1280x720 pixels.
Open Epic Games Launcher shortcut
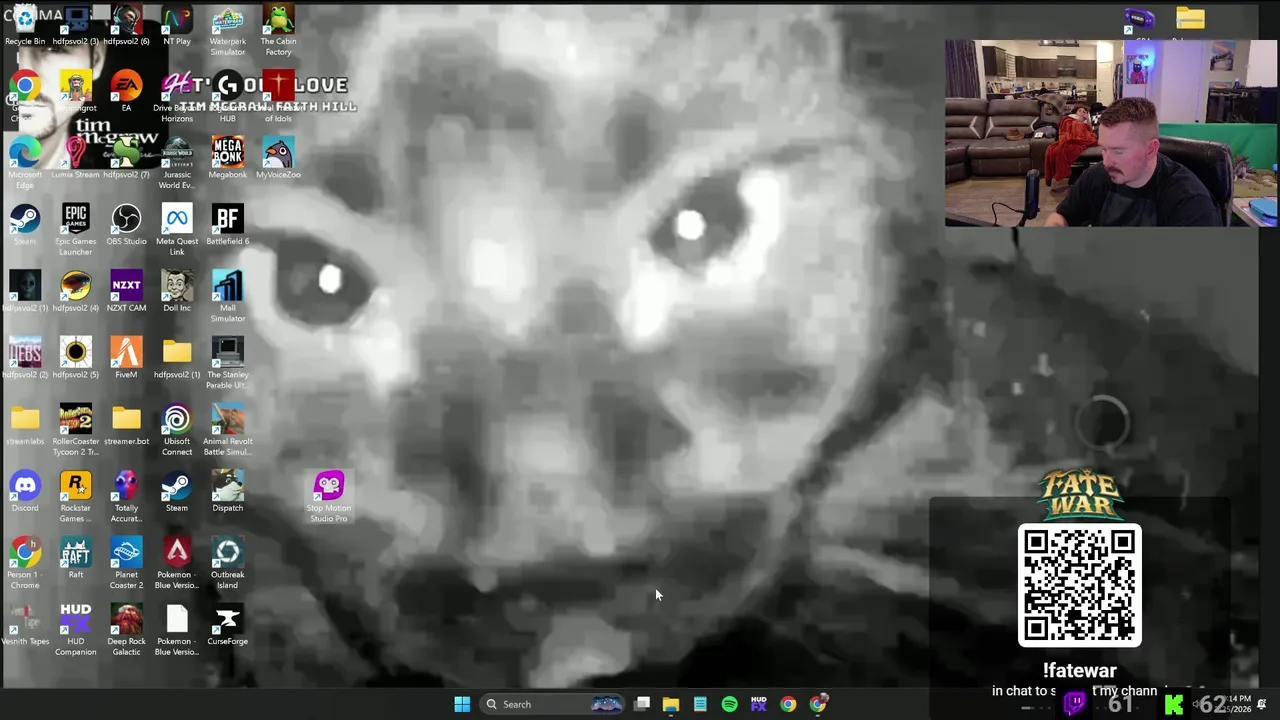coord(75,231)
